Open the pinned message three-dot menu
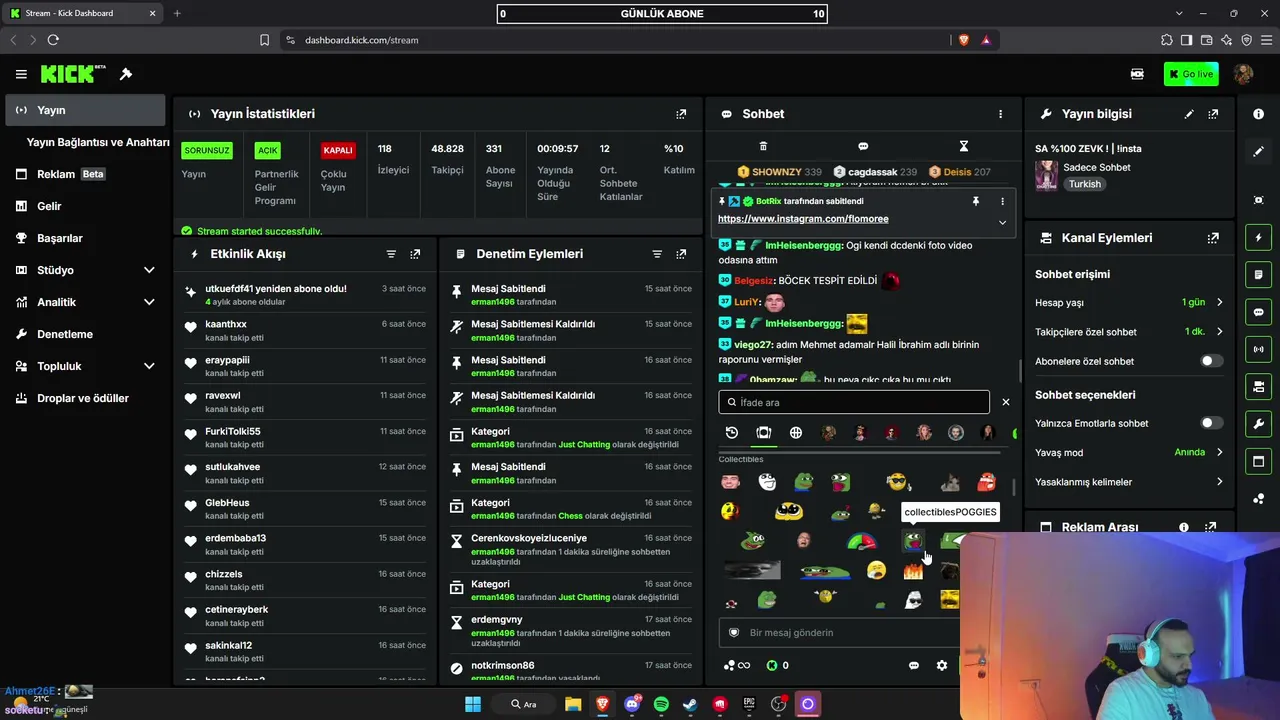Image resolution: width=1280 pixels, height=720 pixels. tap(1002, 201)
